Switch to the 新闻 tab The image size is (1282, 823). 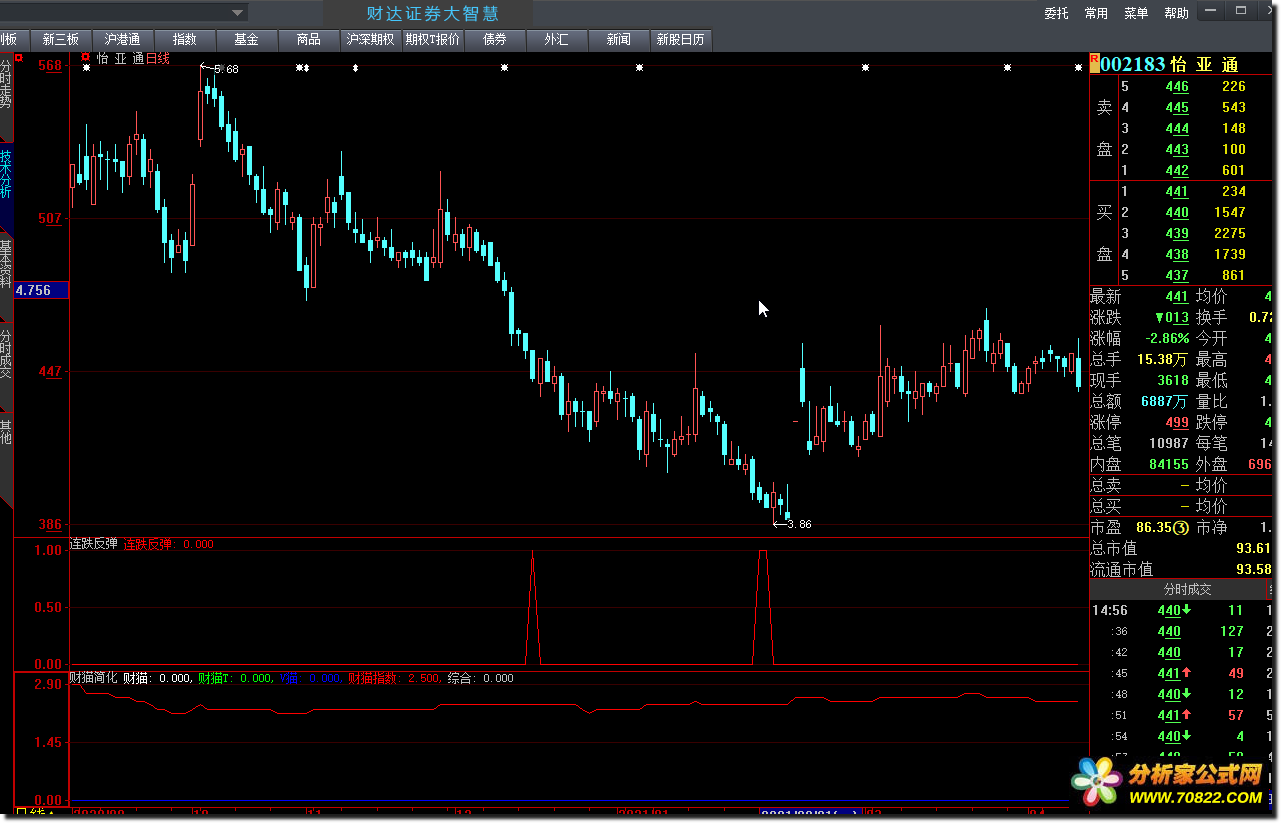click(618, 40)
